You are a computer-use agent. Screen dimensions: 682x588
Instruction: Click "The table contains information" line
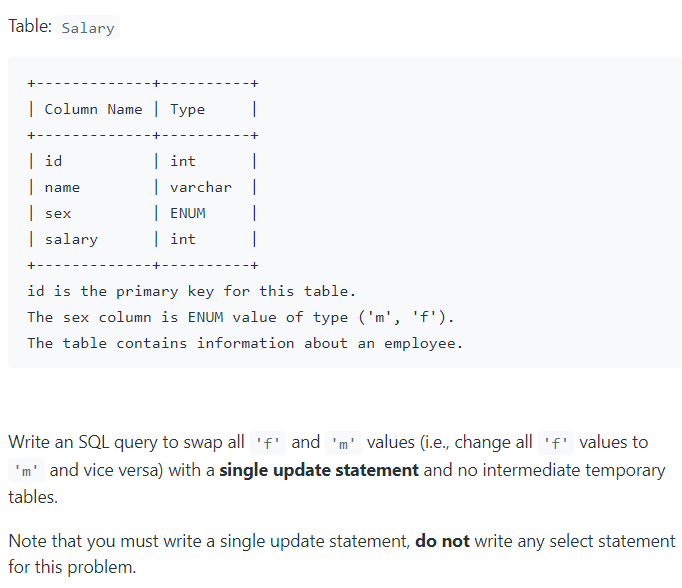(245, 343)
